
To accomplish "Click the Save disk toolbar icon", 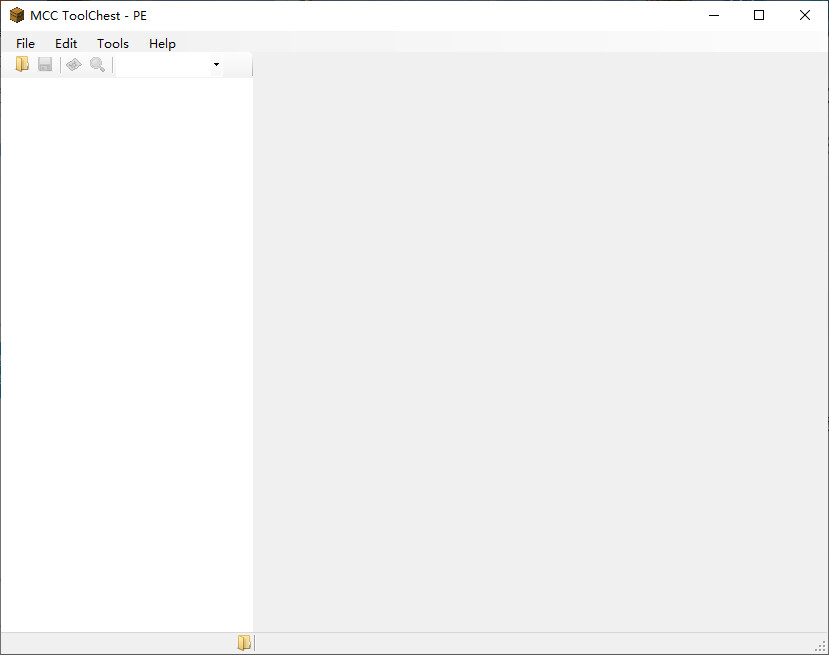I will point(45,64).
